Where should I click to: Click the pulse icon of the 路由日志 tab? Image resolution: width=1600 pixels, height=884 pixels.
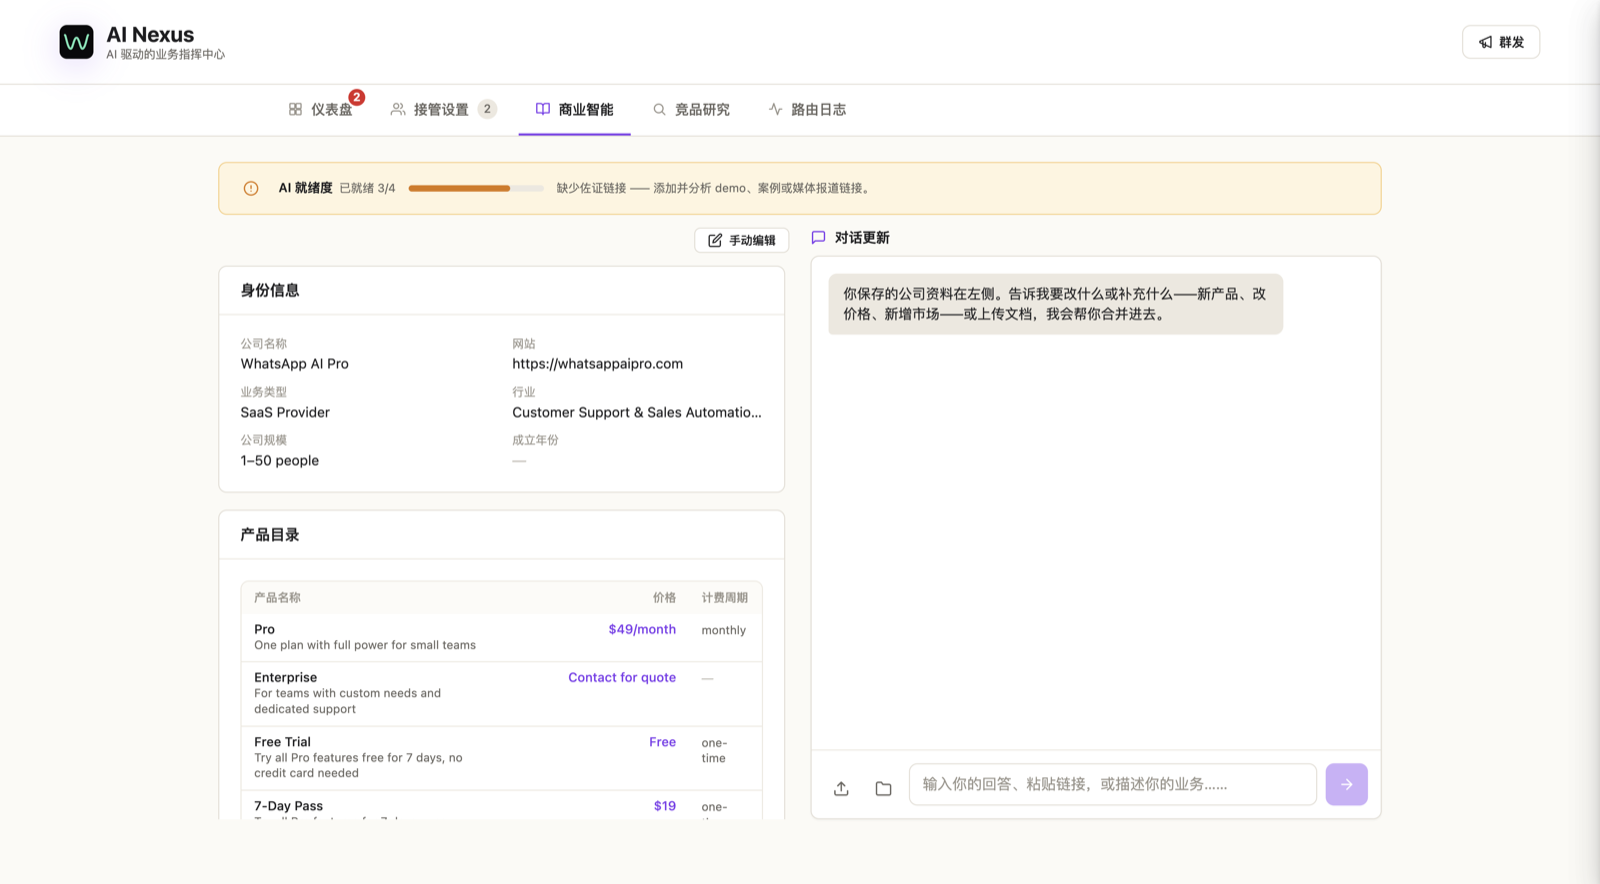click(x=775, y=109)
